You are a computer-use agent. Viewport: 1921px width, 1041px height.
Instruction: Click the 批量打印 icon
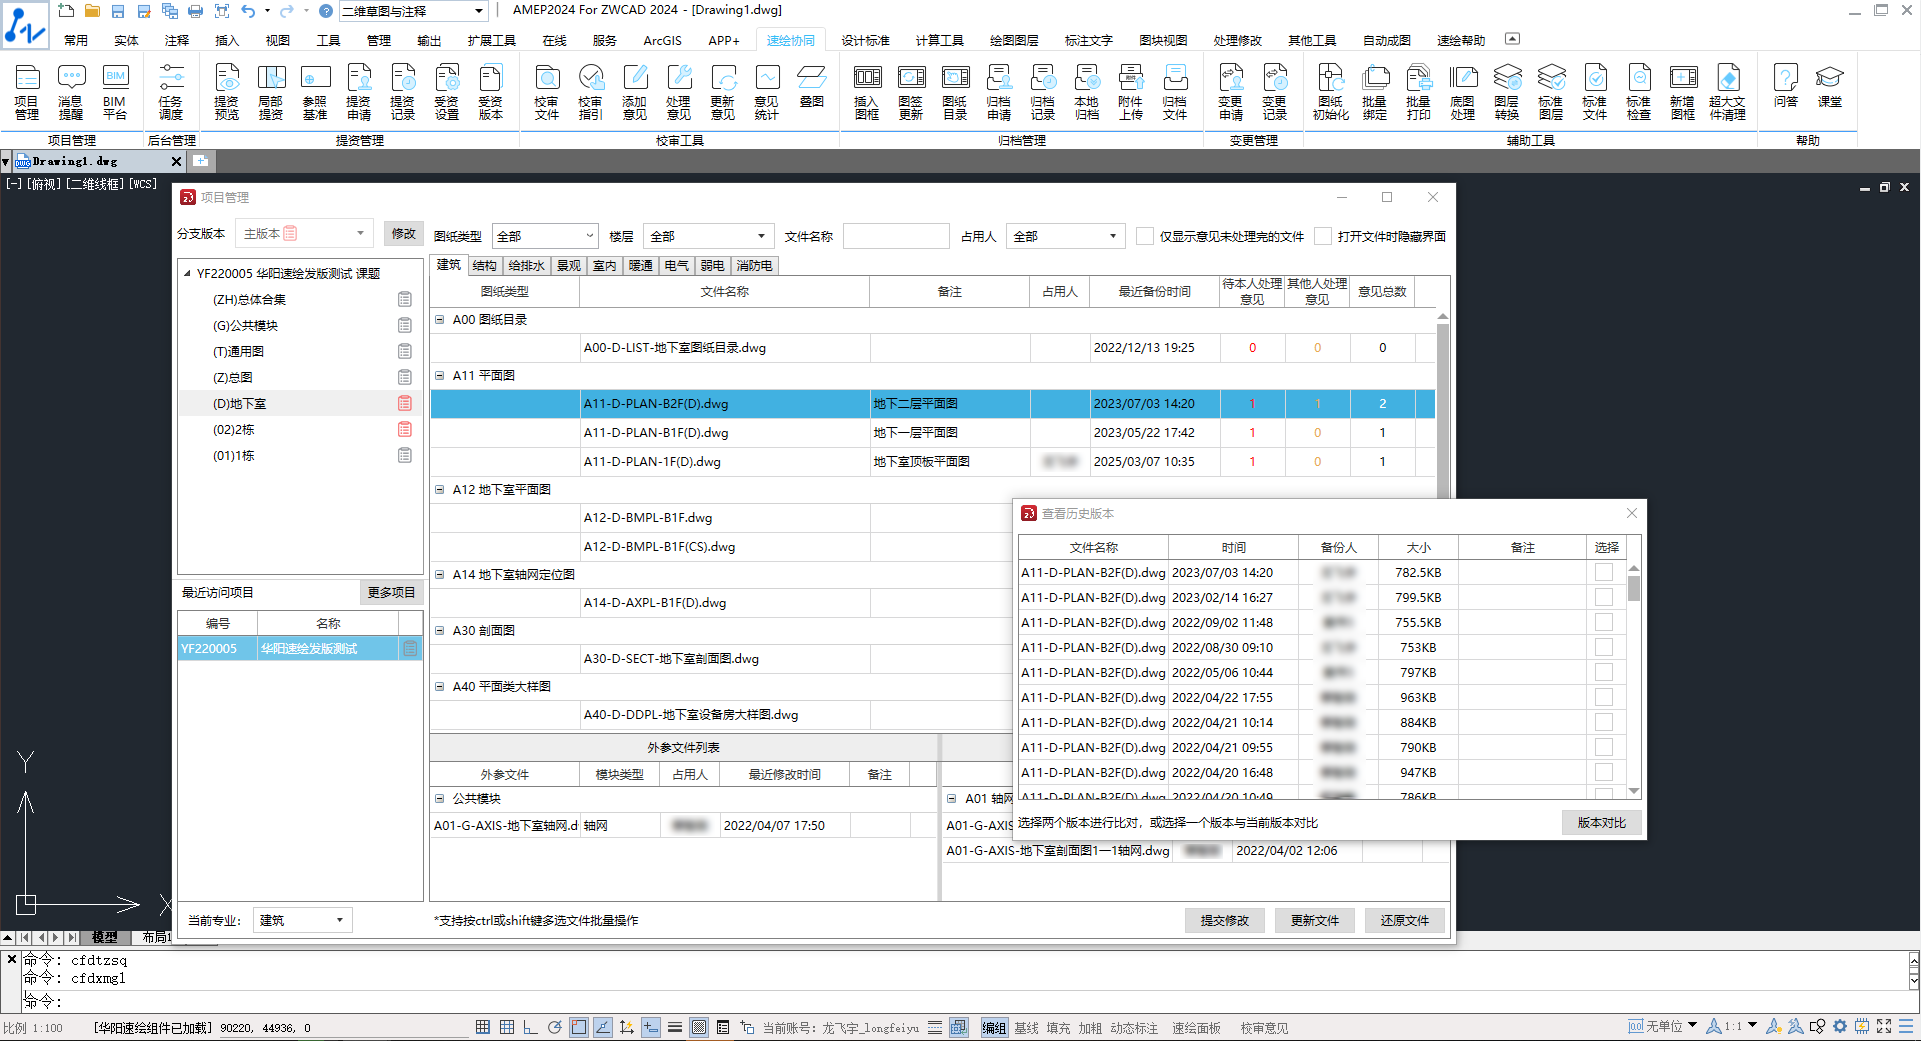1419,92
